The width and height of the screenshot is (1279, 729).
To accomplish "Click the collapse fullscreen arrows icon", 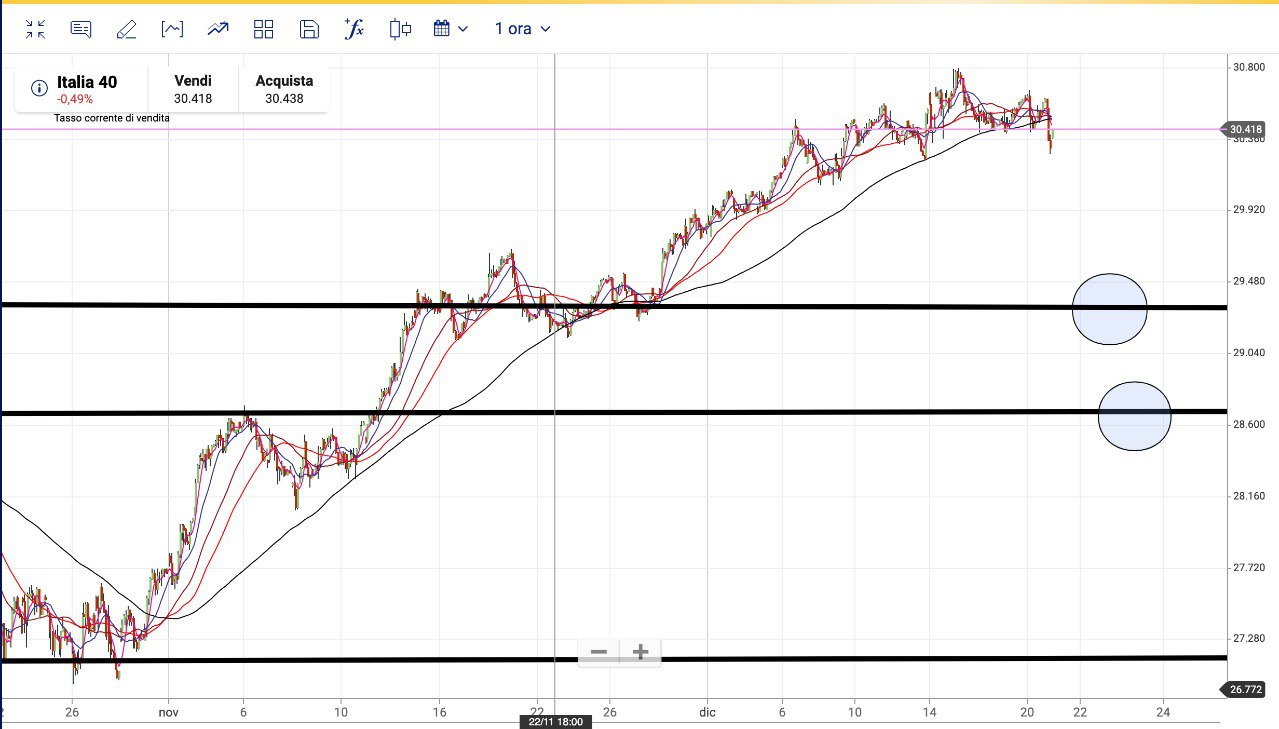I will pos(36,29).
